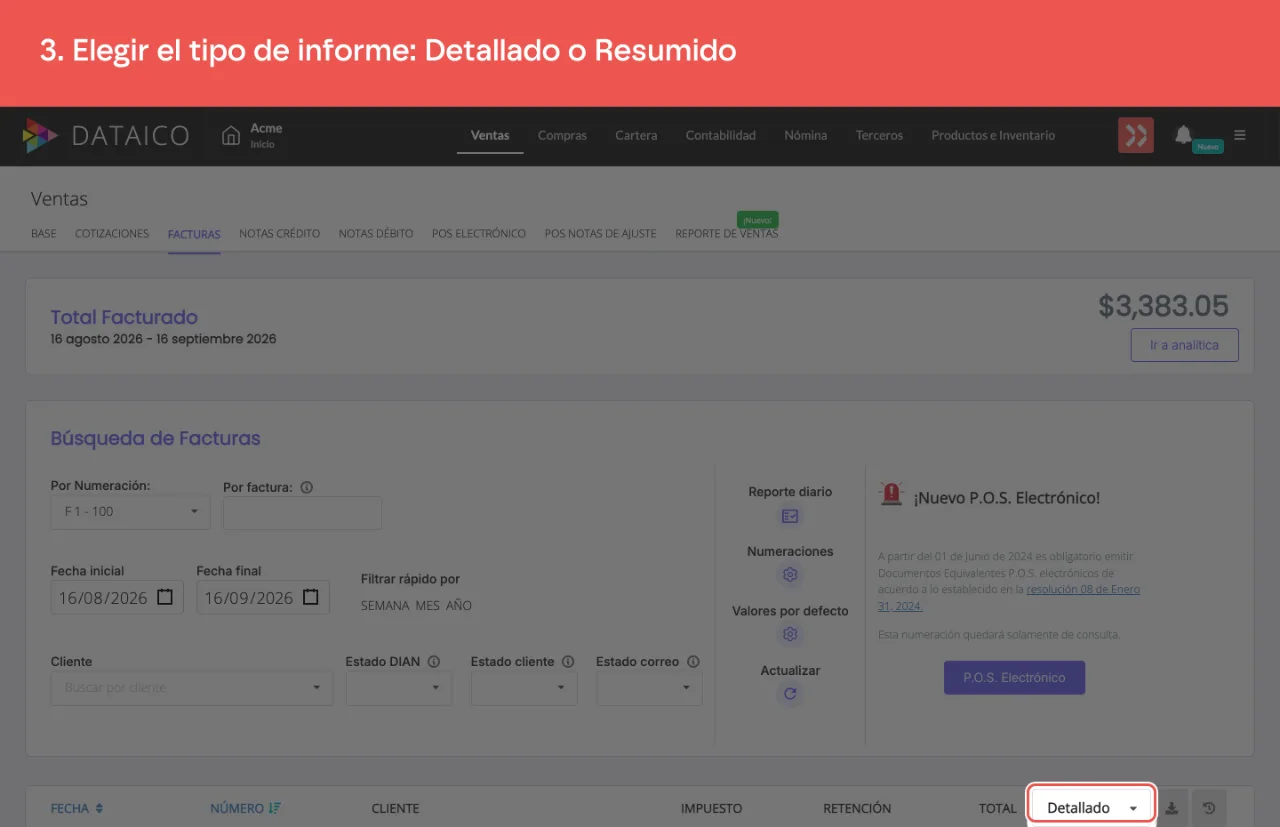Click the Fecha inicial date field
The image size is (1280, 827).
click(117, 597)
